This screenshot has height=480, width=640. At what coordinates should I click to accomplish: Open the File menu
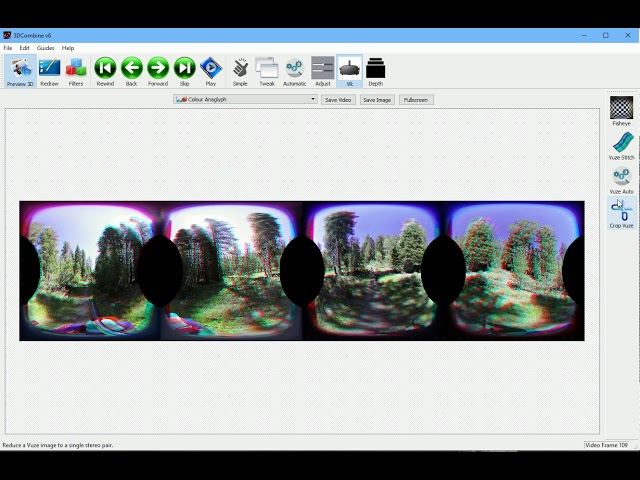pos(8,48)
